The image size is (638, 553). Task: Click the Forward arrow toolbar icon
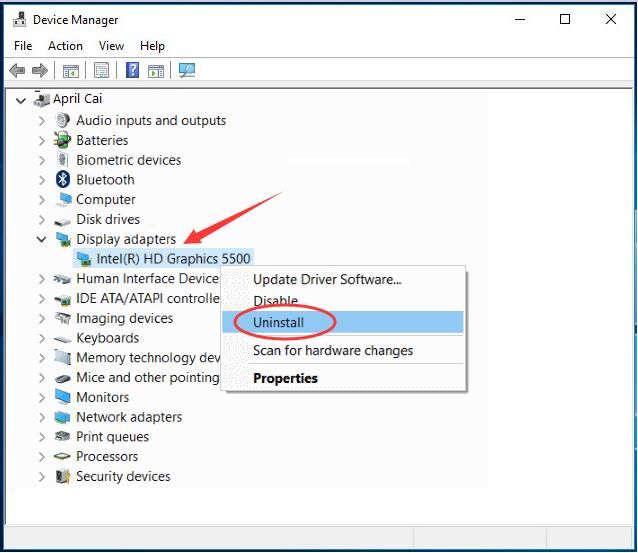(x=40, y=71)
